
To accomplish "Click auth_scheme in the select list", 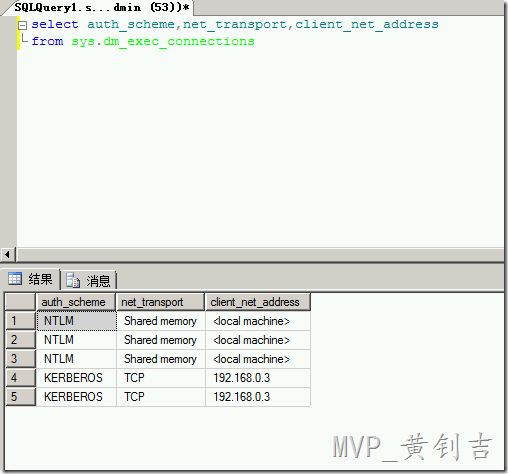I will coord(131,25).
